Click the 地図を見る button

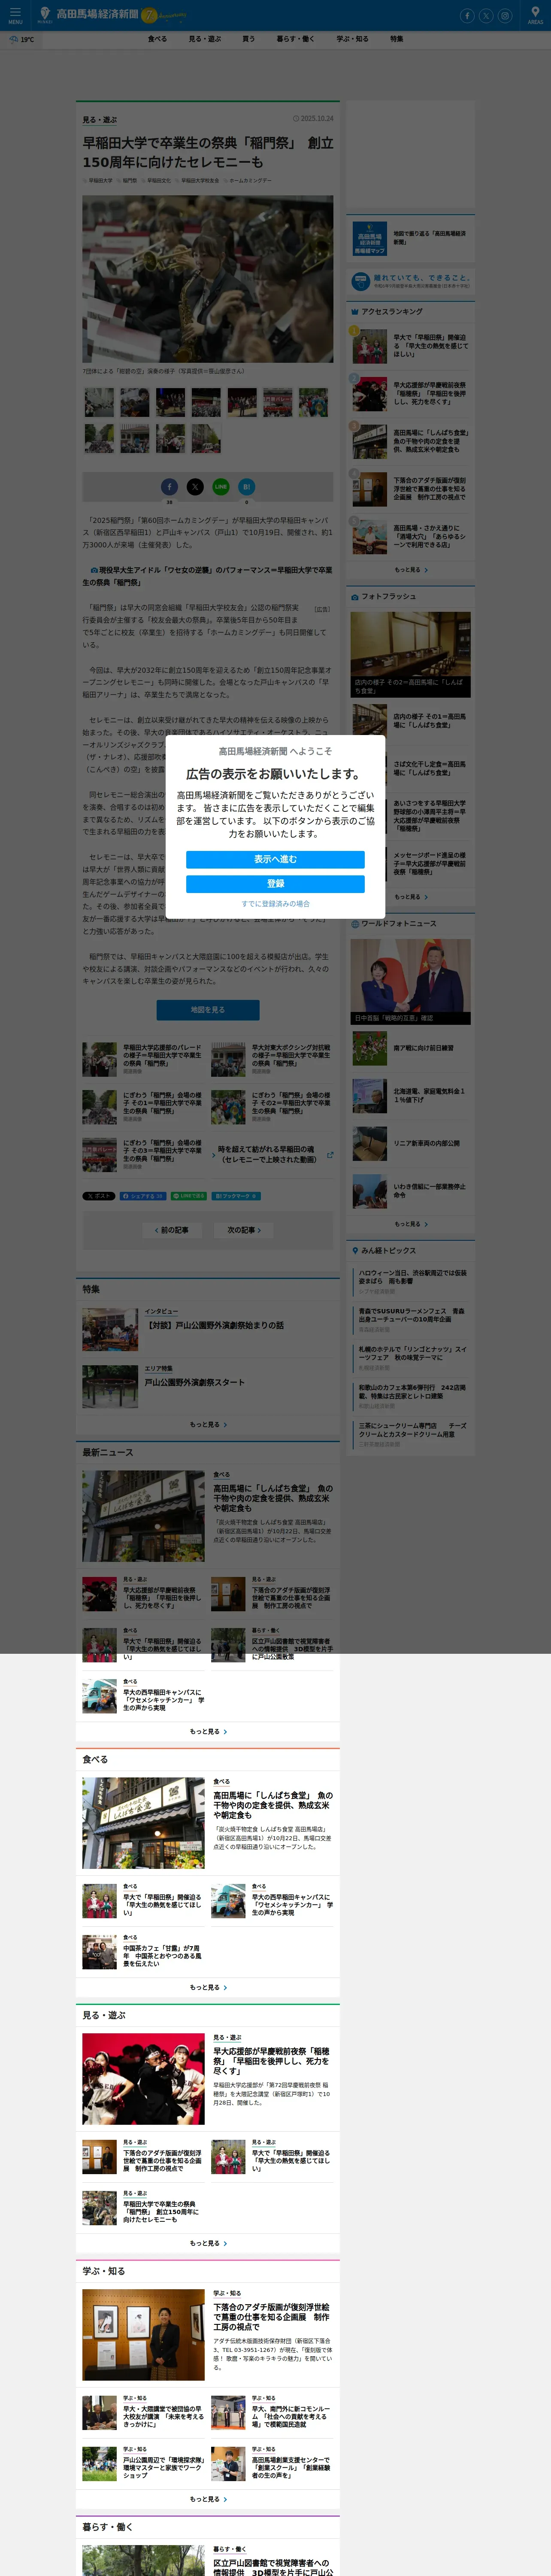[208, 1010]
